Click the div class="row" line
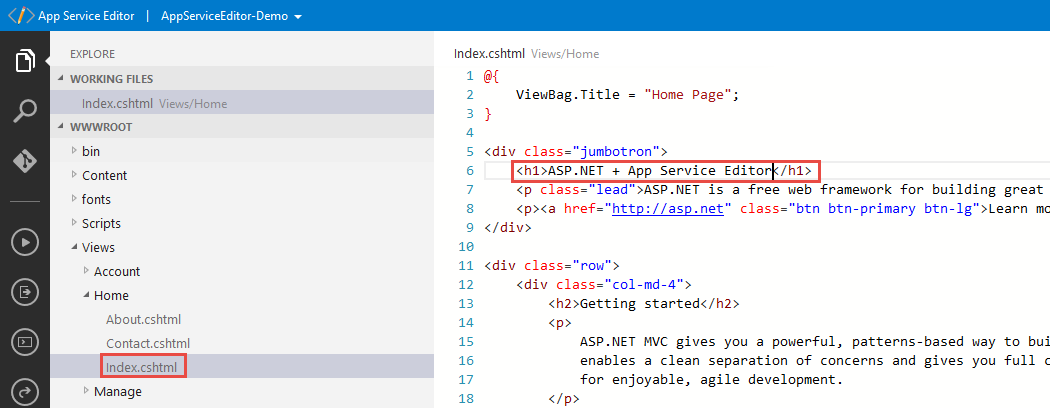The height and width of the screenshot is (408, 1050). pyautogui.click(x=551, y=265)
